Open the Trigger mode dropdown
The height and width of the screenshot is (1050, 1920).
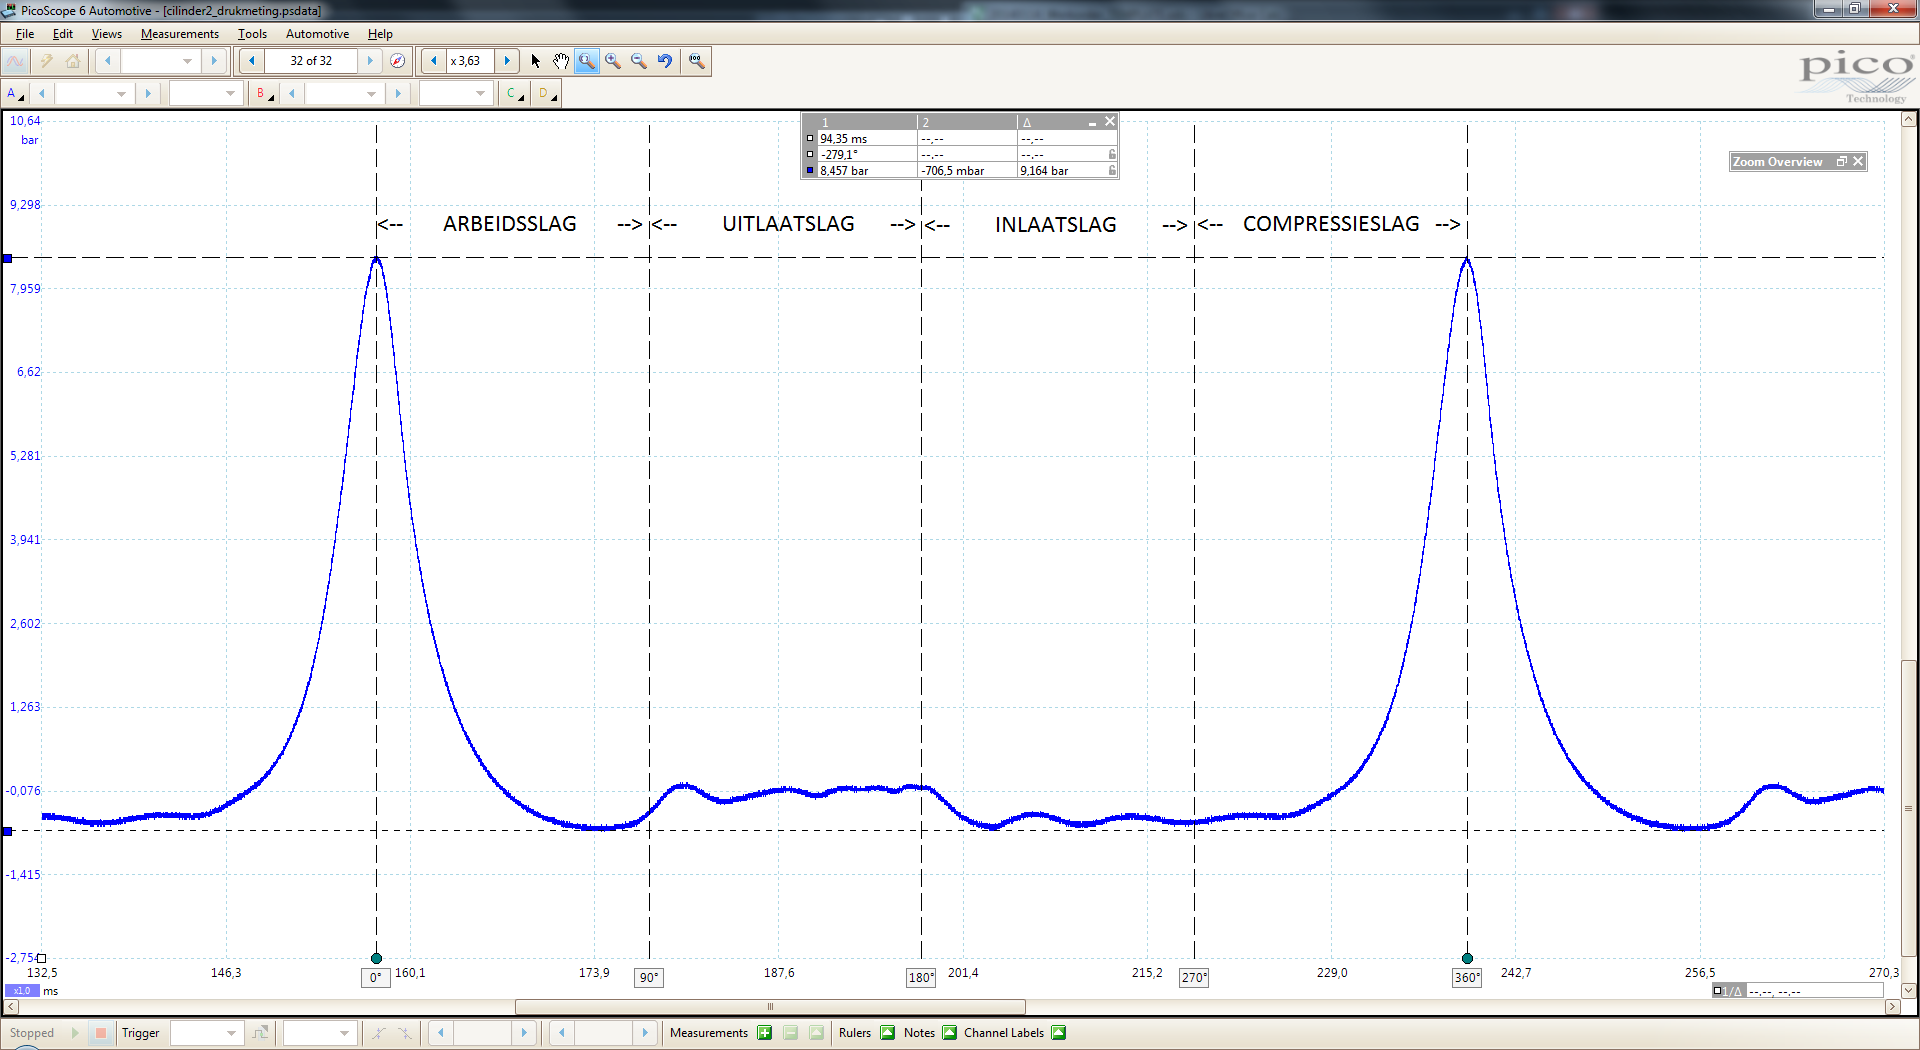point(207,1033)
